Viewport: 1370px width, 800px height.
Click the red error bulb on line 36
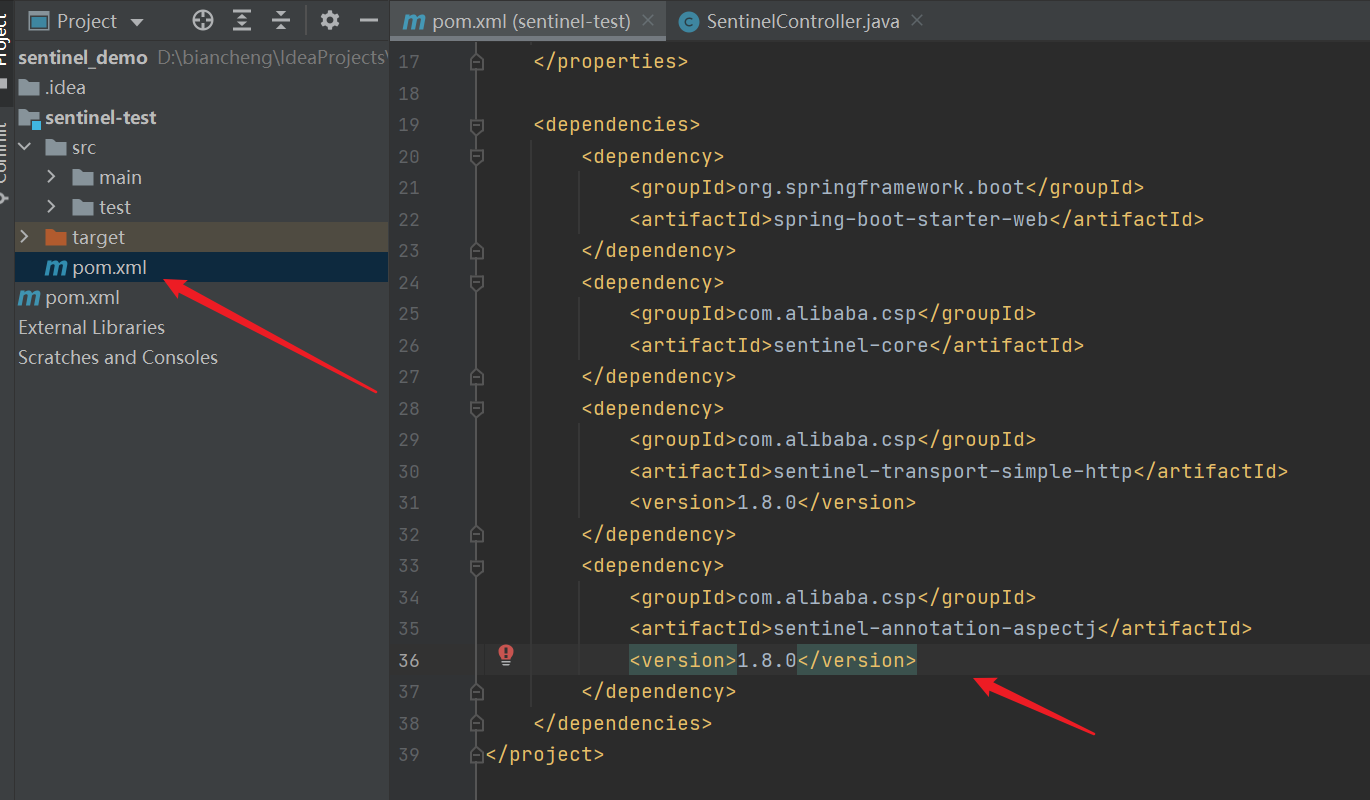pos(506,656)
